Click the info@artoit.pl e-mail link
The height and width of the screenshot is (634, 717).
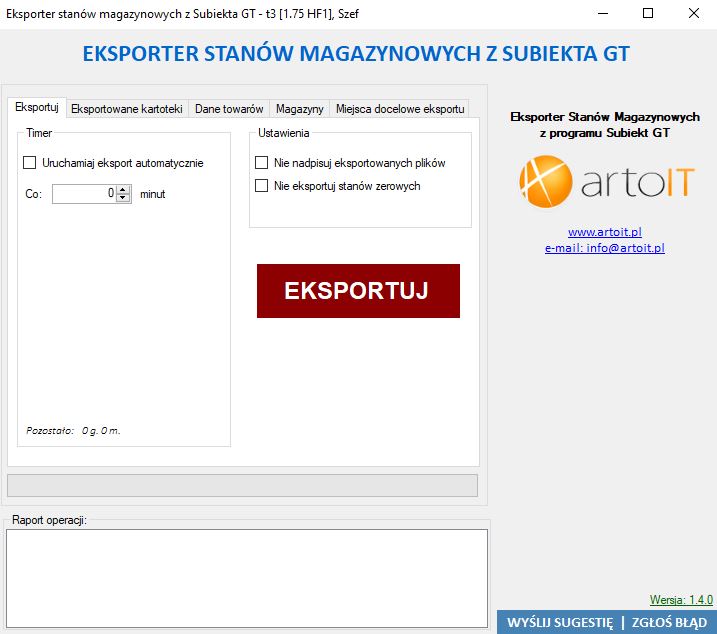(x=604, y=248)
